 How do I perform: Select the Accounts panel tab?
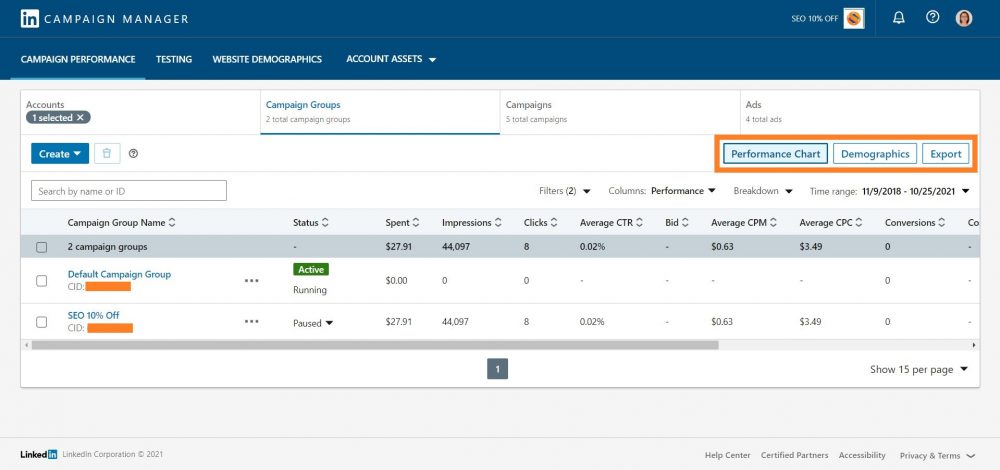click(x=140, y=112)
